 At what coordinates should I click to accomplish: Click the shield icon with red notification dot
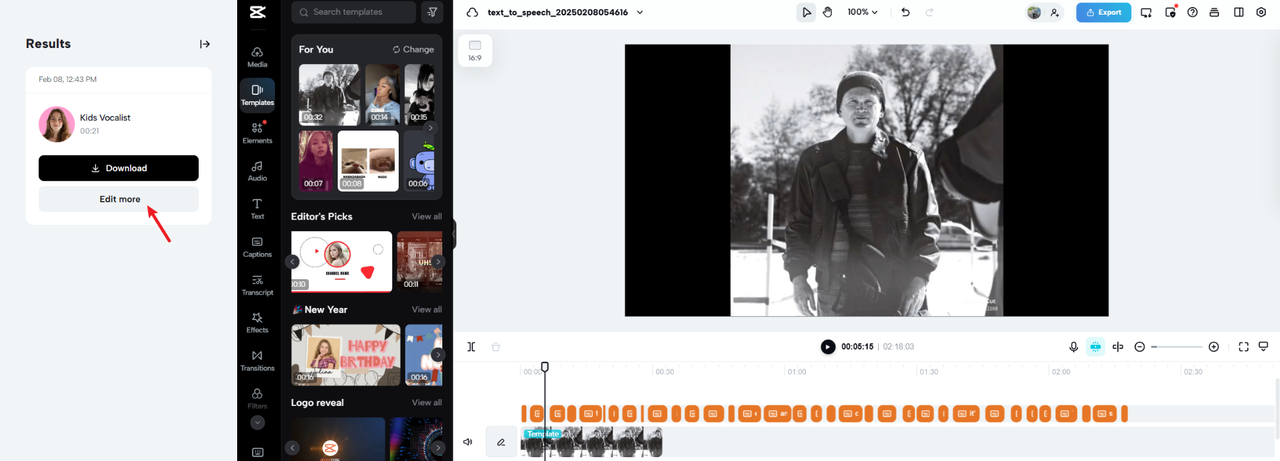click(x=1170, y=12)
